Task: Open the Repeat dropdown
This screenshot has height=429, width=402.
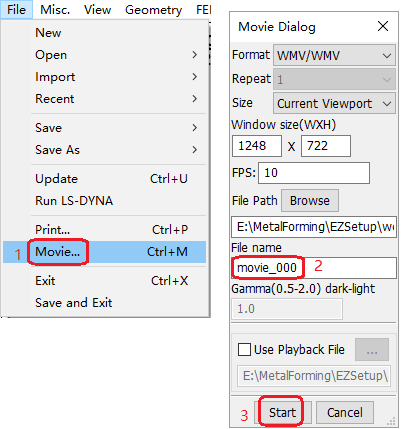Action: 334,79
